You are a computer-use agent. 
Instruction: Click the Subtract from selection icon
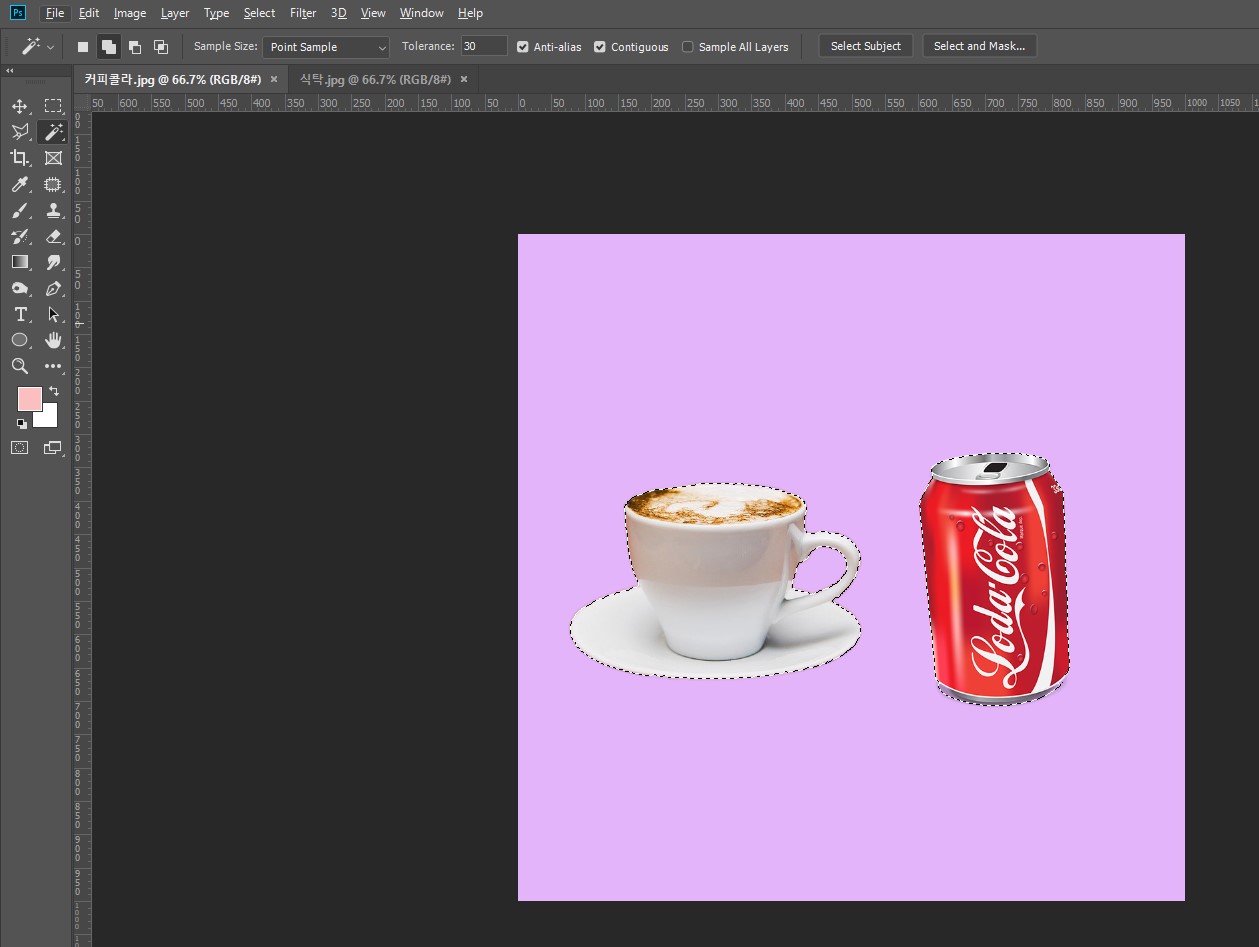coord(135,47)
